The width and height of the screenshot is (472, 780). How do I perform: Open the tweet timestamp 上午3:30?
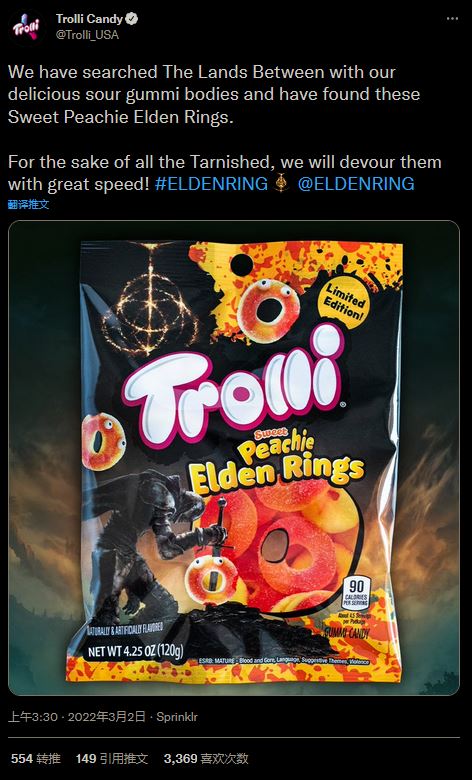(33, 717)
